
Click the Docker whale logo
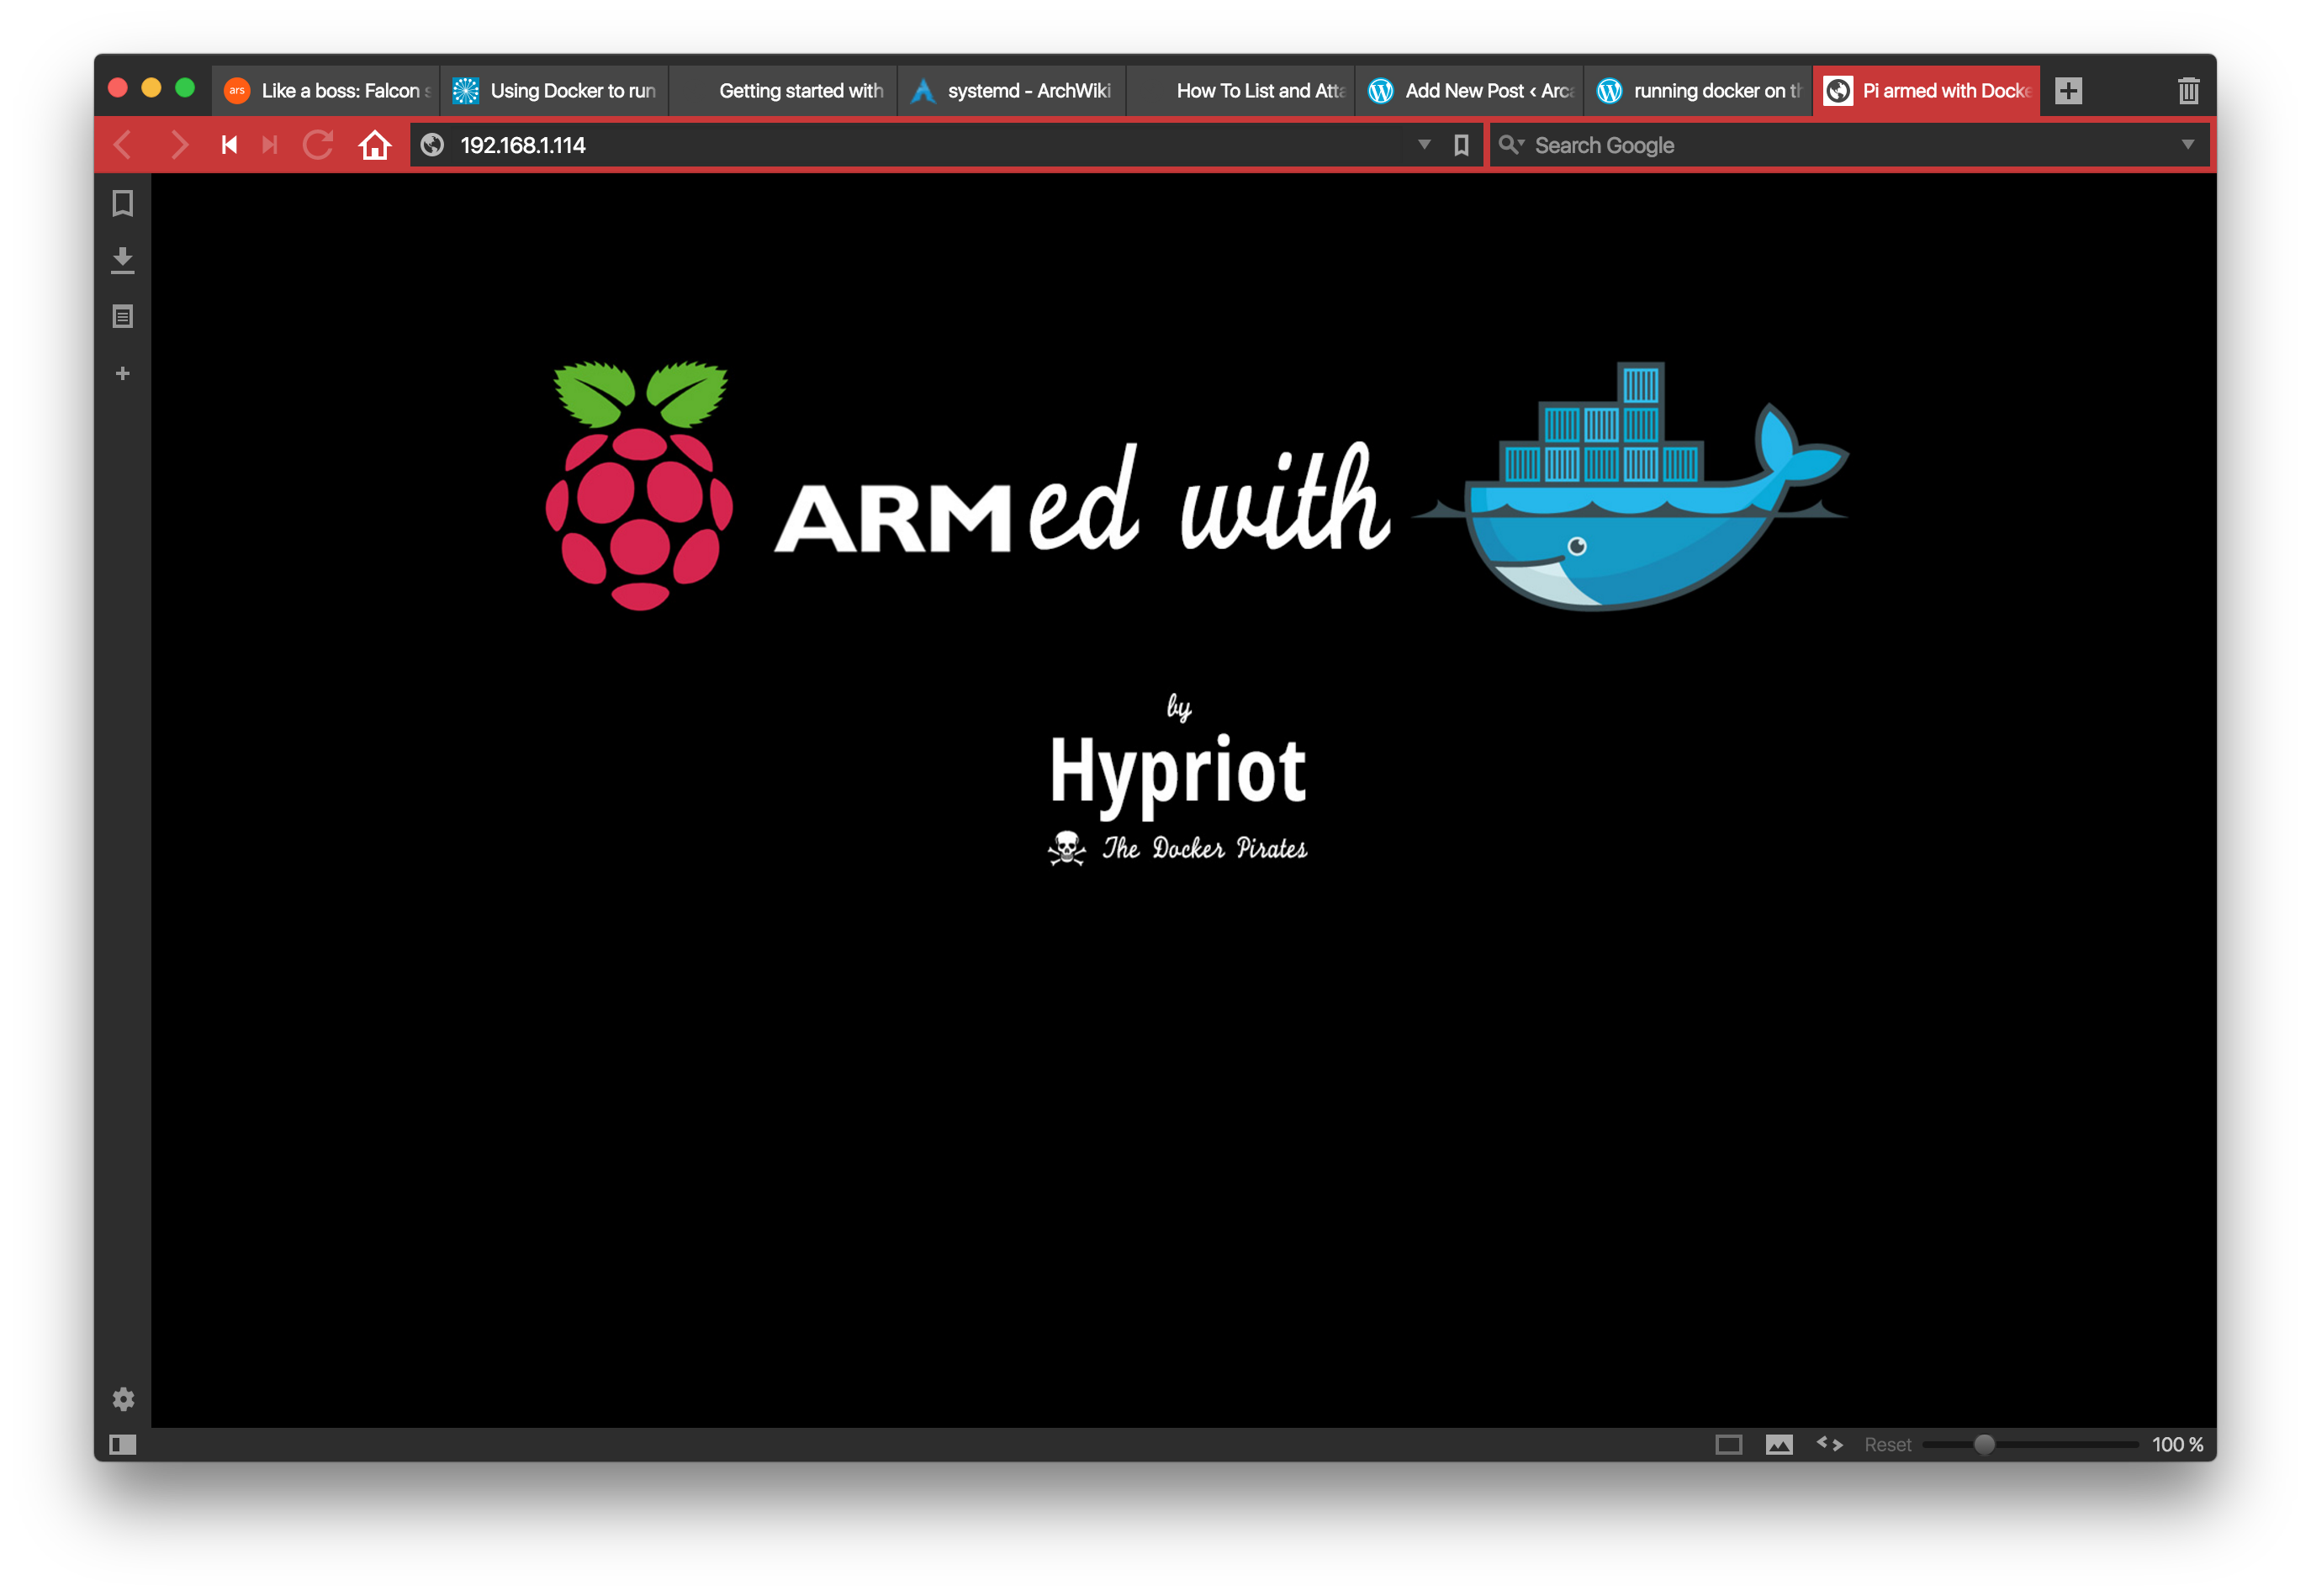click(1630, 486)
